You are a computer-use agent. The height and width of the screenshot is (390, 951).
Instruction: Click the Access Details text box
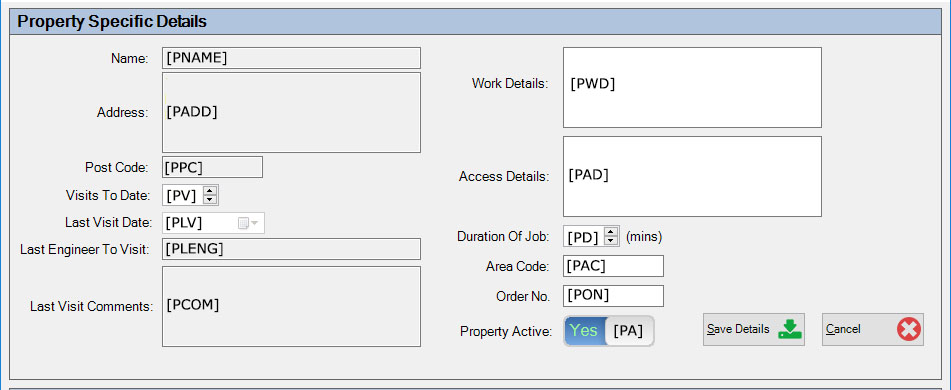692,176
